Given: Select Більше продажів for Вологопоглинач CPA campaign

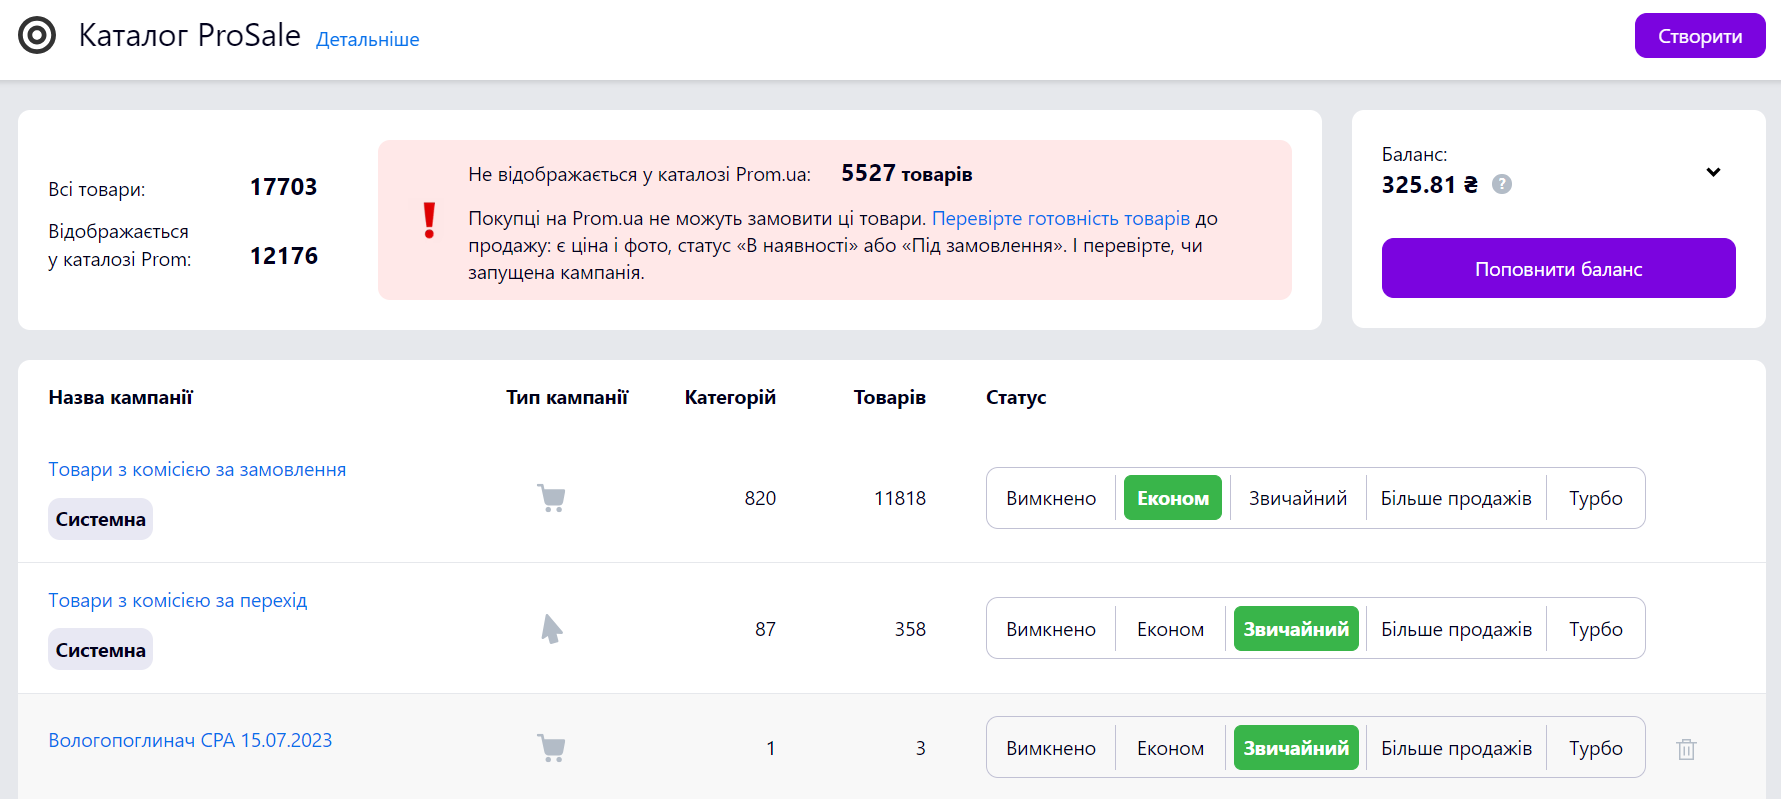Looking at the screenshot, I should pyautogui.click(x=1456, y=748).
